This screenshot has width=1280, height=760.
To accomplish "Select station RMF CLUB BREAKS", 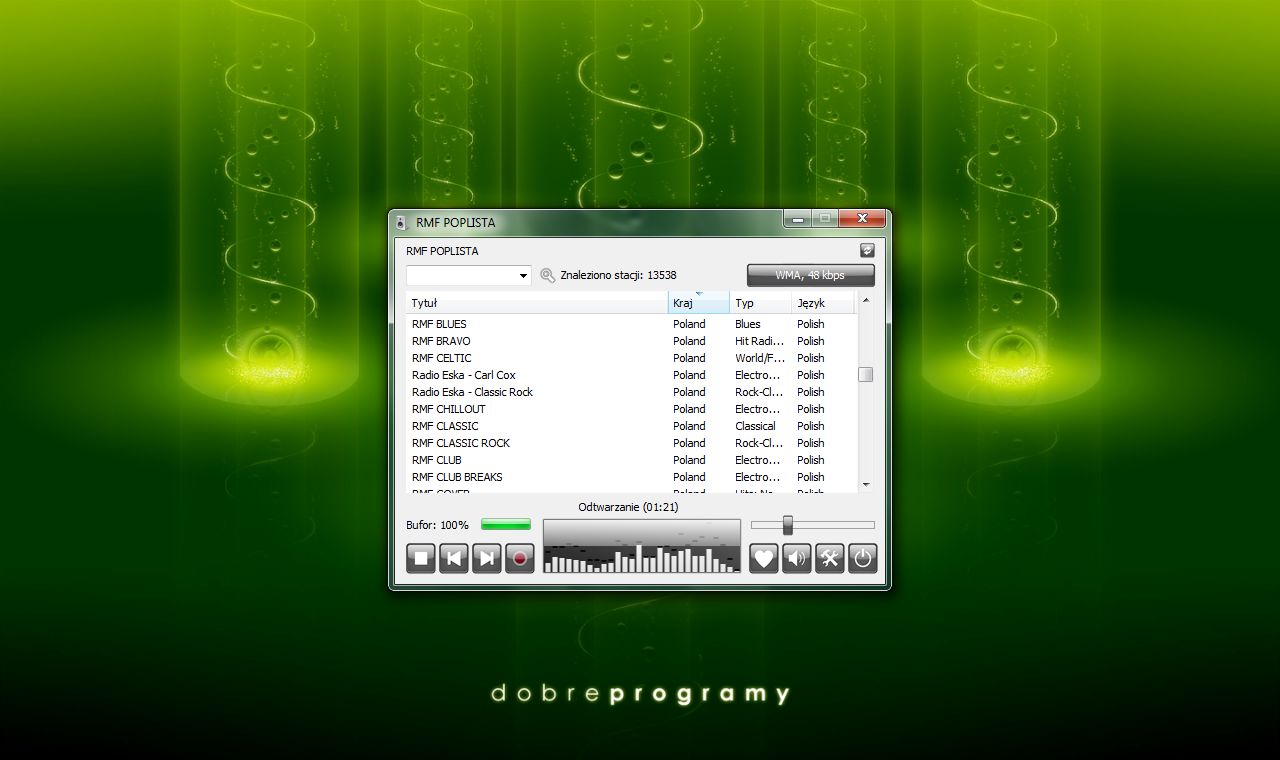I will click(x=457, y=477).
